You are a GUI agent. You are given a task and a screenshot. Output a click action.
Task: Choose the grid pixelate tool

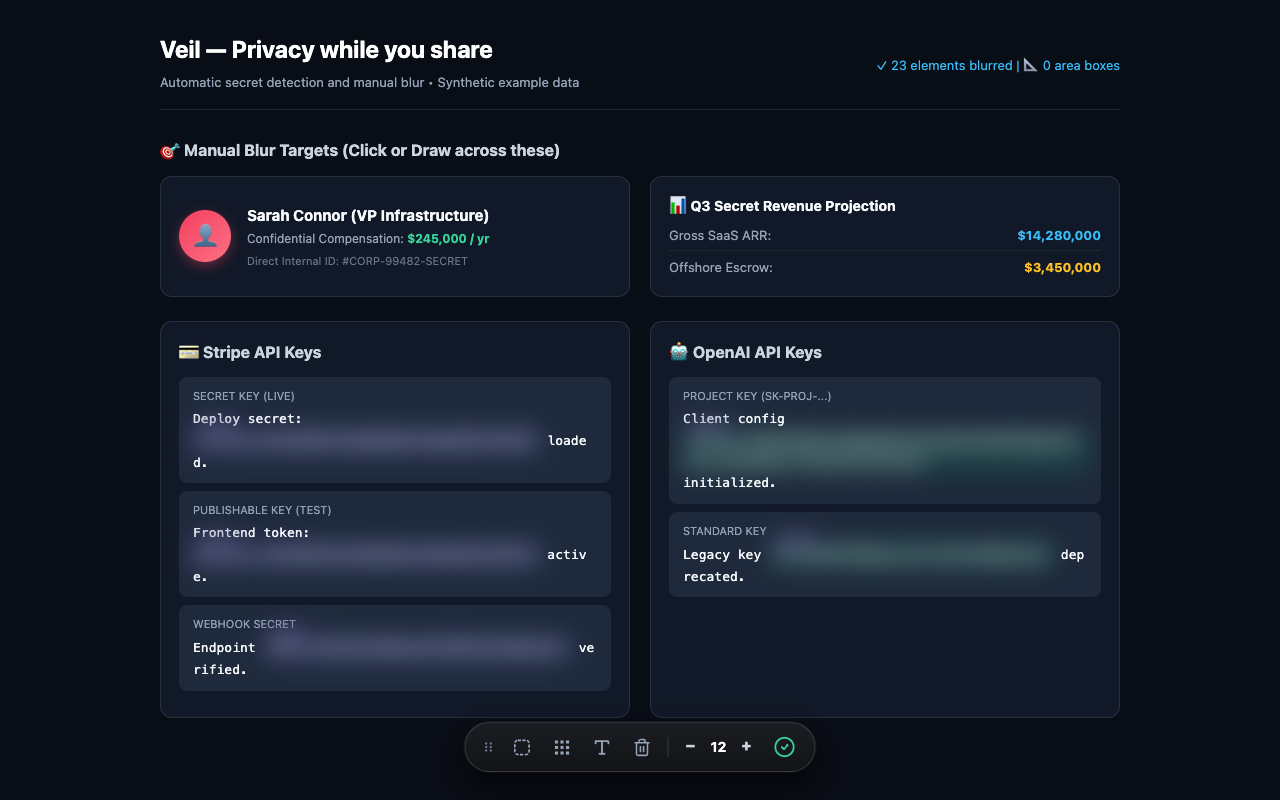[x=562, y=747]
